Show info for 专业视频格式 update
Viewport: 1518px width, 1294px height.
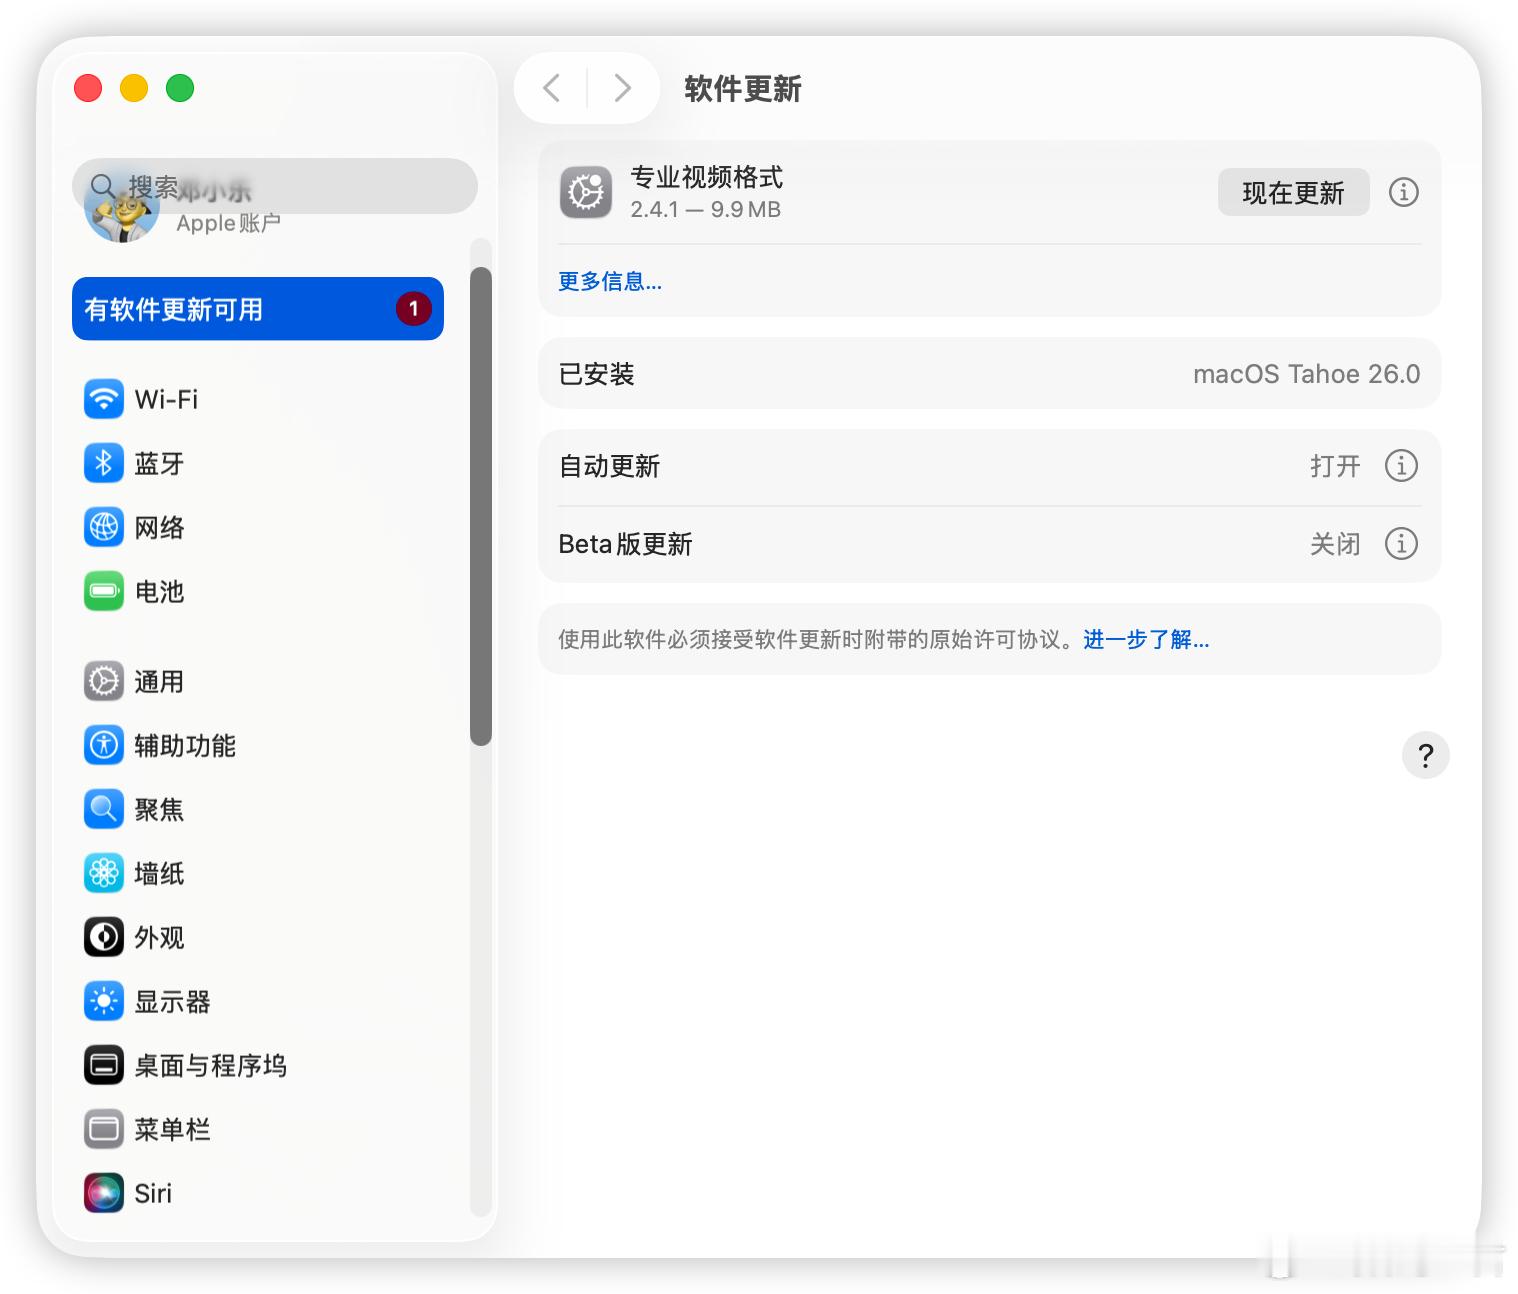coord(1403,192)
